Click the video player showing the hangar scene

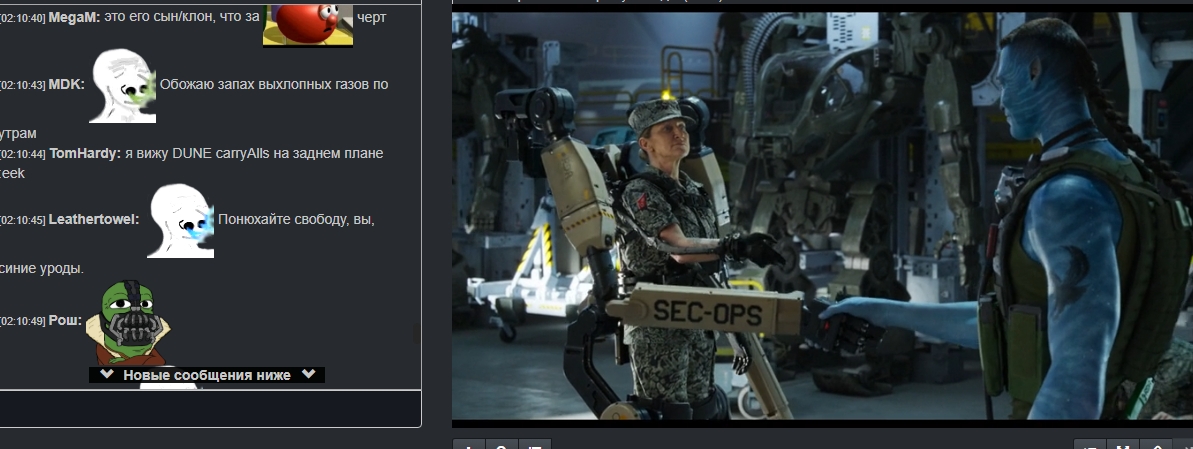[822, 215]
